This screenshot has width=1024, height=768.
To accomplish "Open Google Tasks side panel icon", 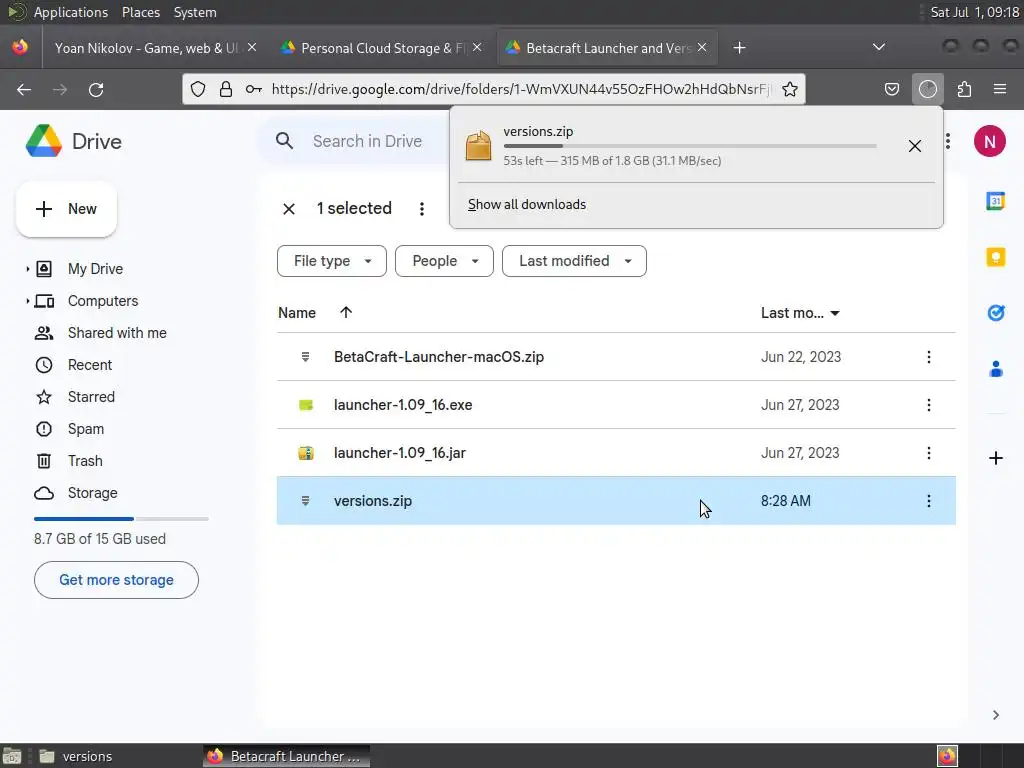I will [x=995, y=313].
